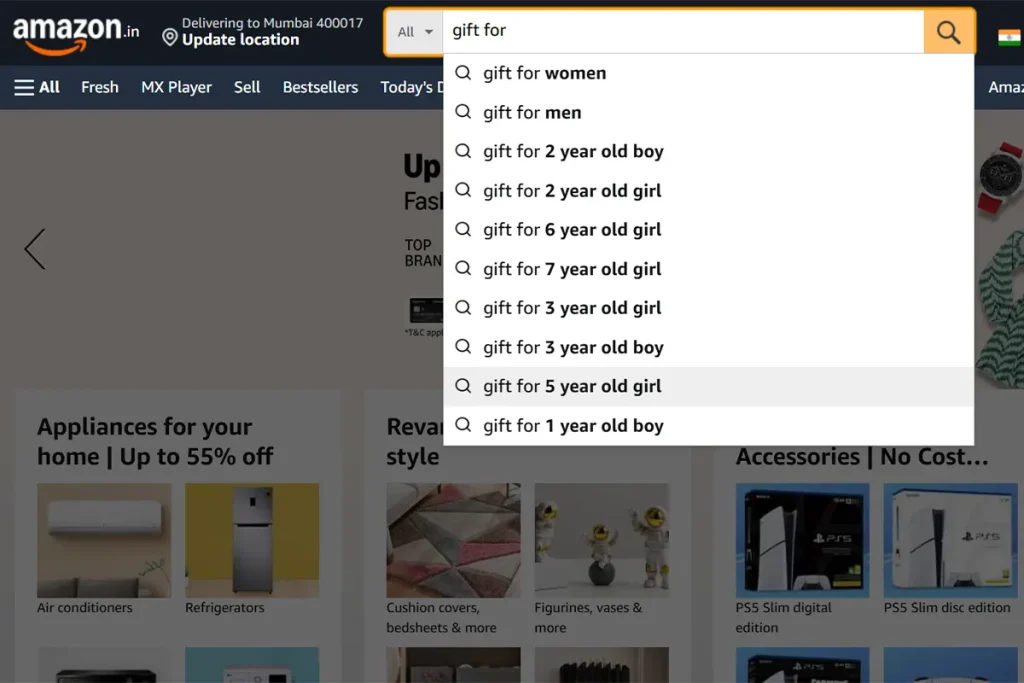This screenshot has width=1024, height=683.
Task: Open the All hamburger menu icon
Action: point(24,87)
